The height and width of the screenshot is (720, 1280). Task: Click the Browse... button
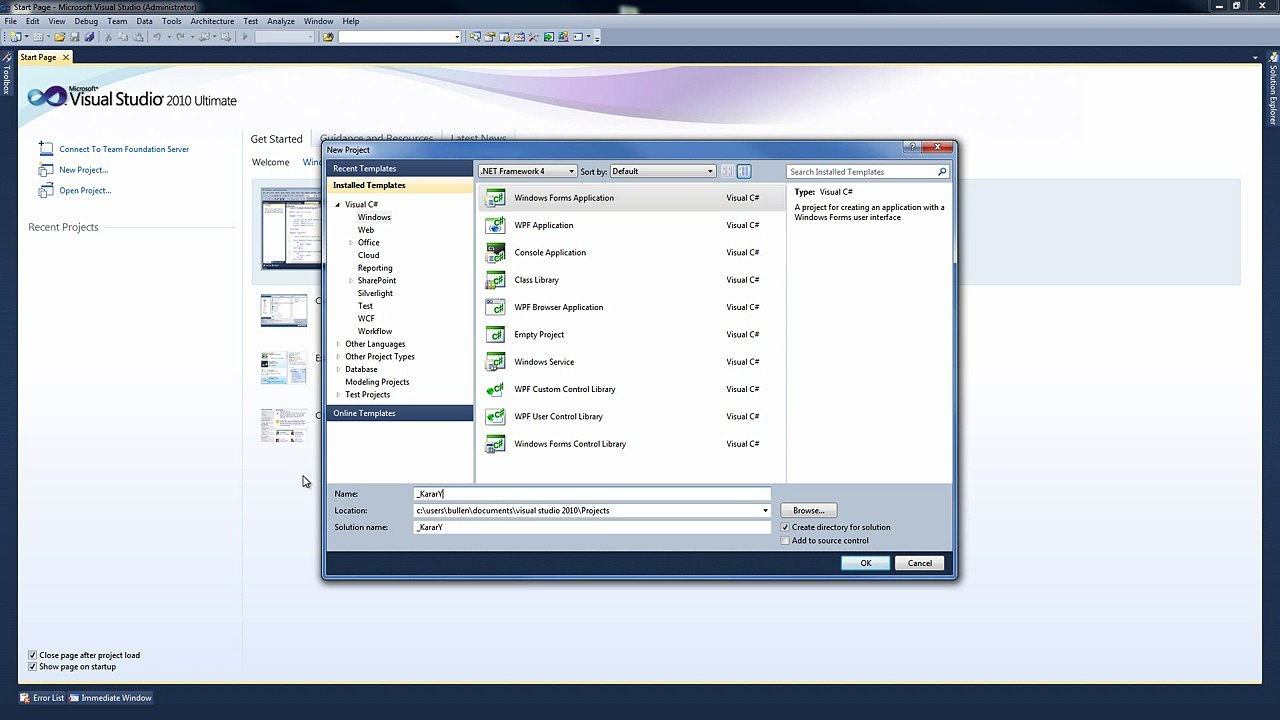click(809, 511)
